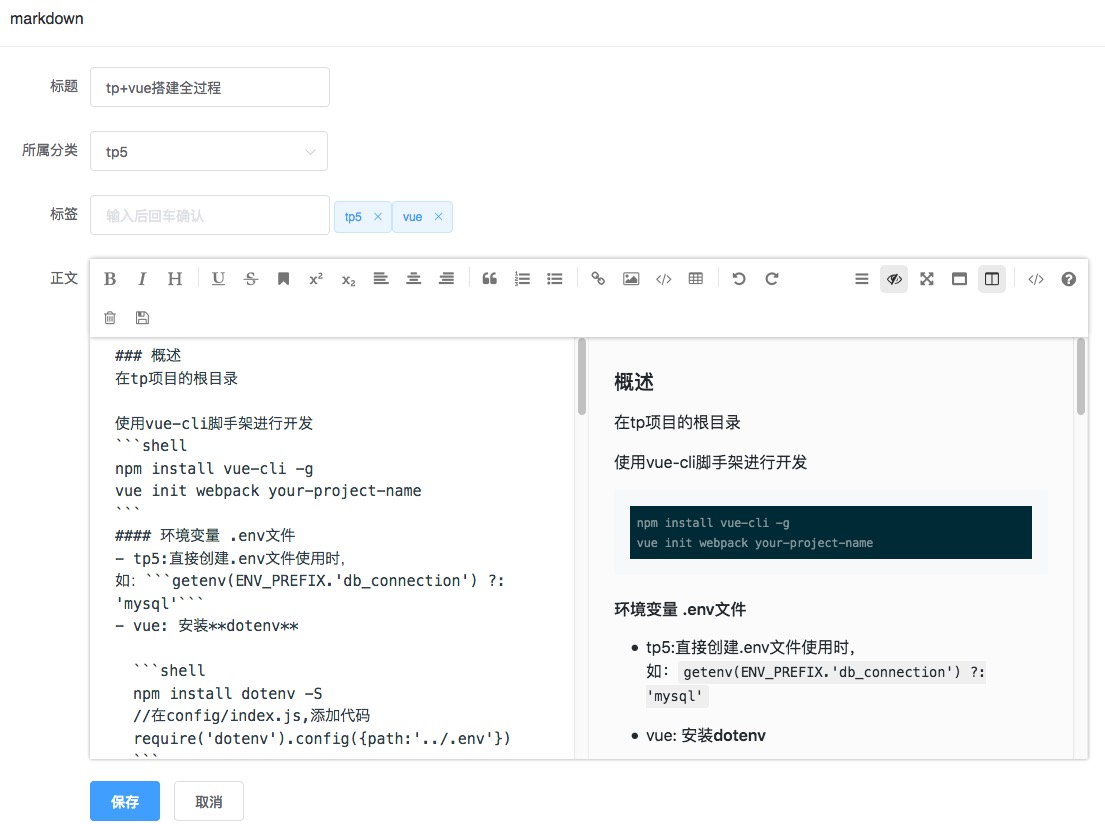Remove the vue tag
This screenshot has width=1105, height=824.
(438, 216)
